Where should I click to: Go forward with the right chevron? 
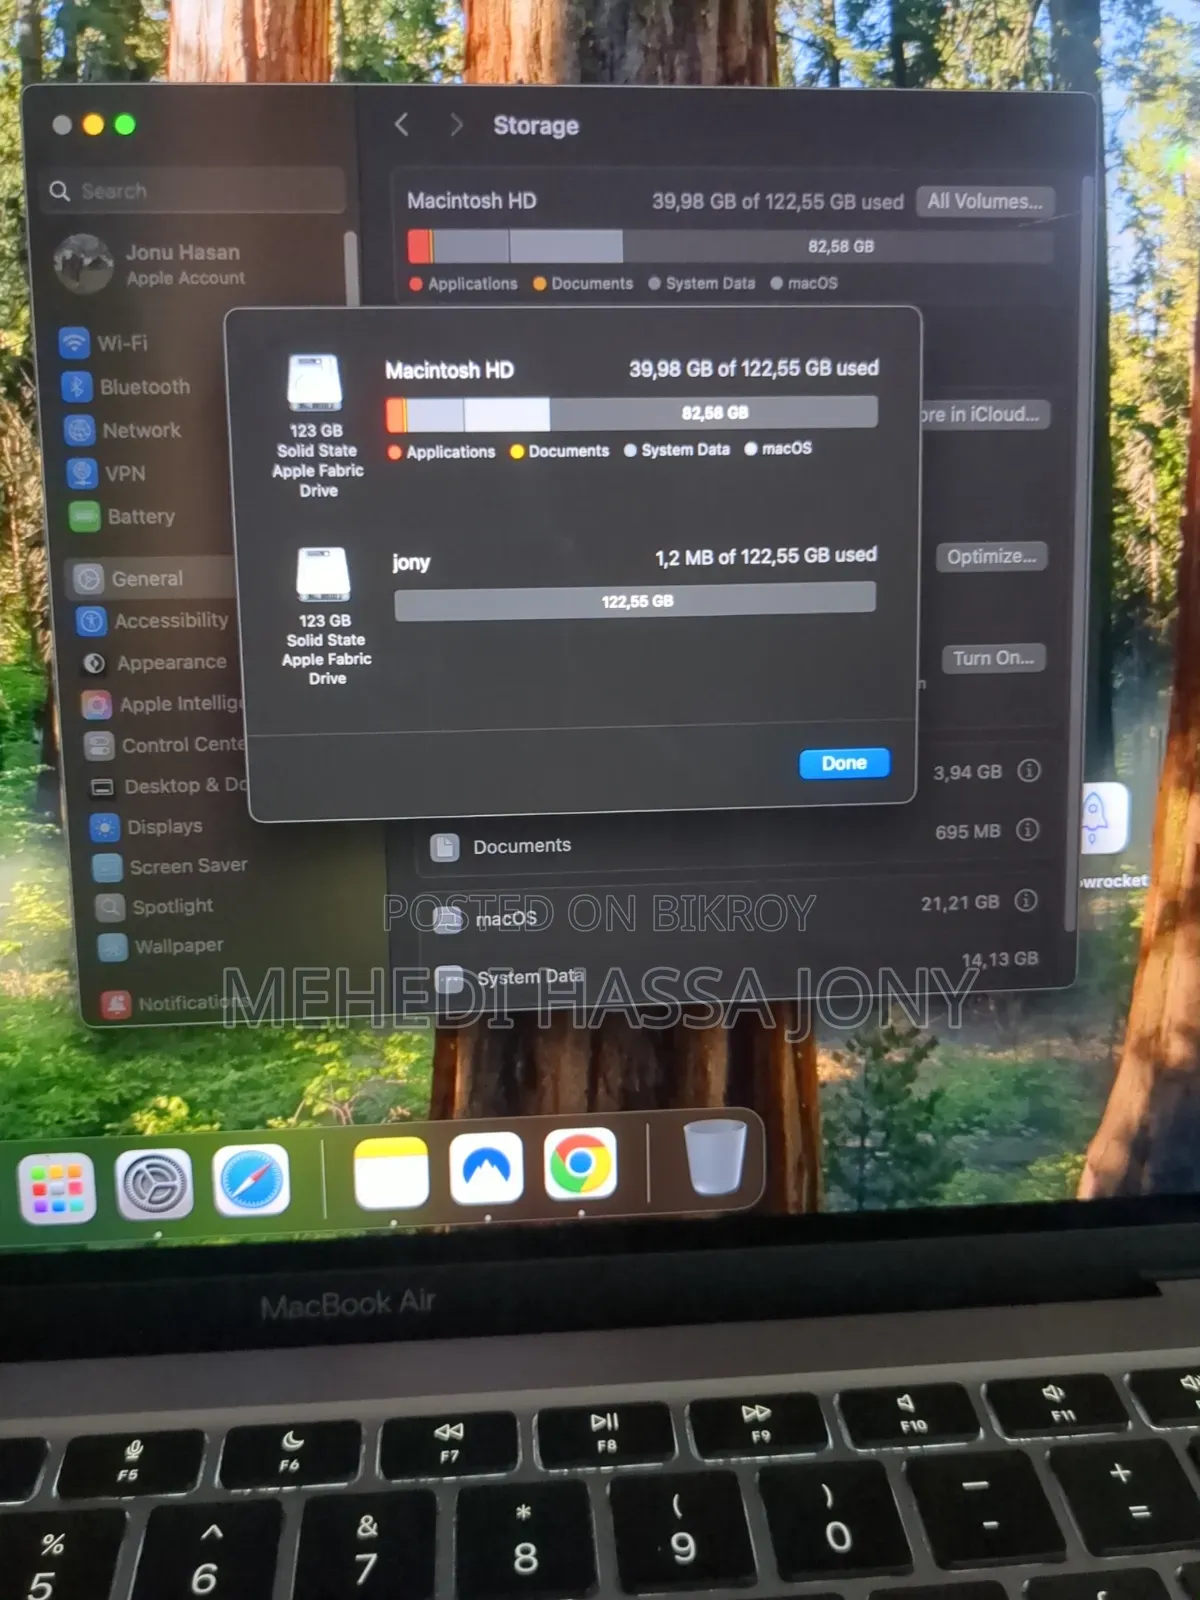click(456, 124)
